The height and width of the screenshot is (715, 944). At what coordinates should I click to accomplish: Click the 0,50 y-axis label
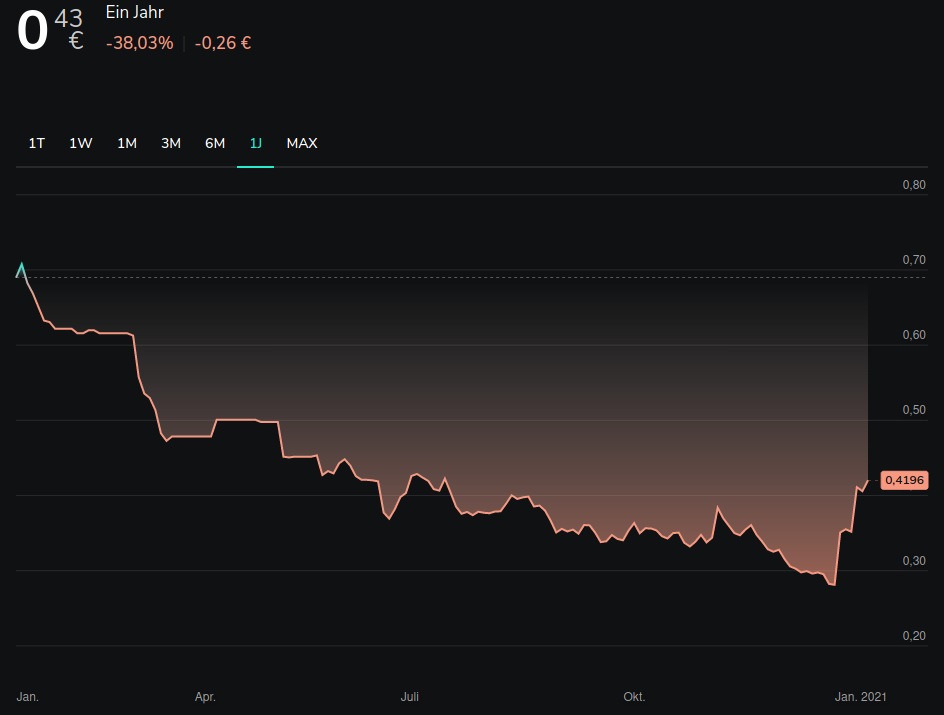tap(914, 410)
